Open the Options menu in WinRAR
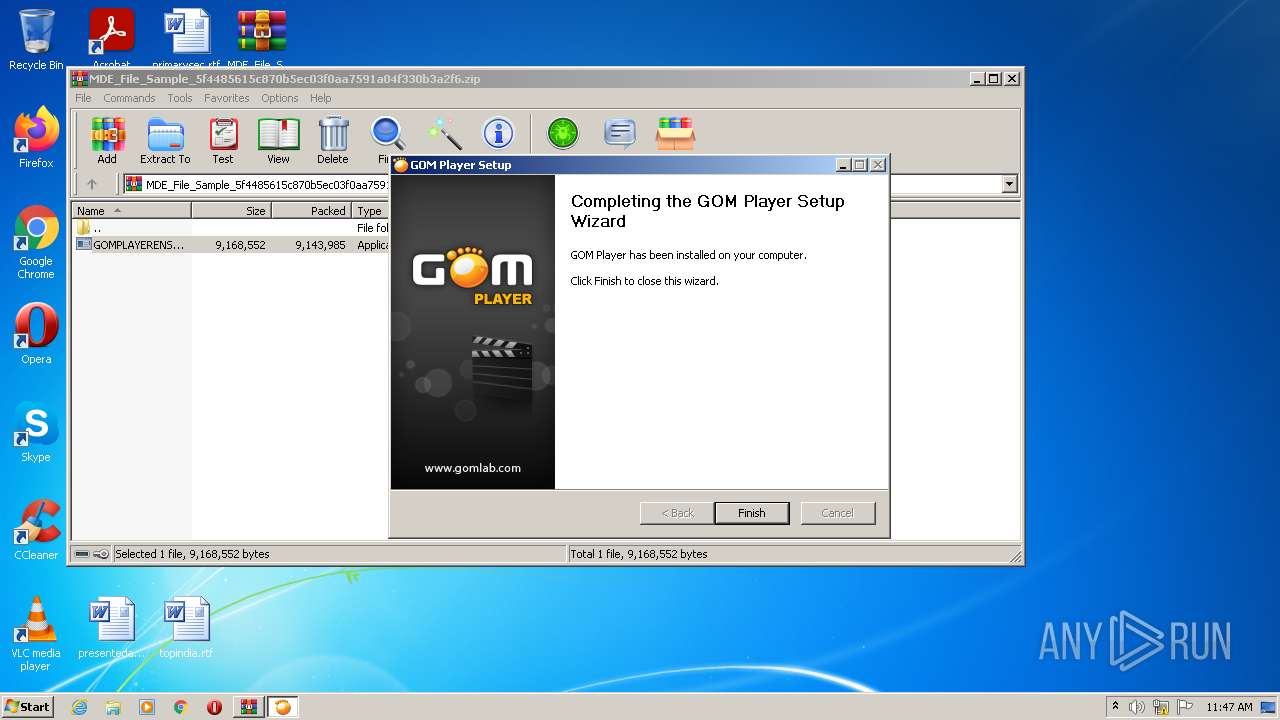The width and height of the screenshot is (1280, 720). coord(280,98)
